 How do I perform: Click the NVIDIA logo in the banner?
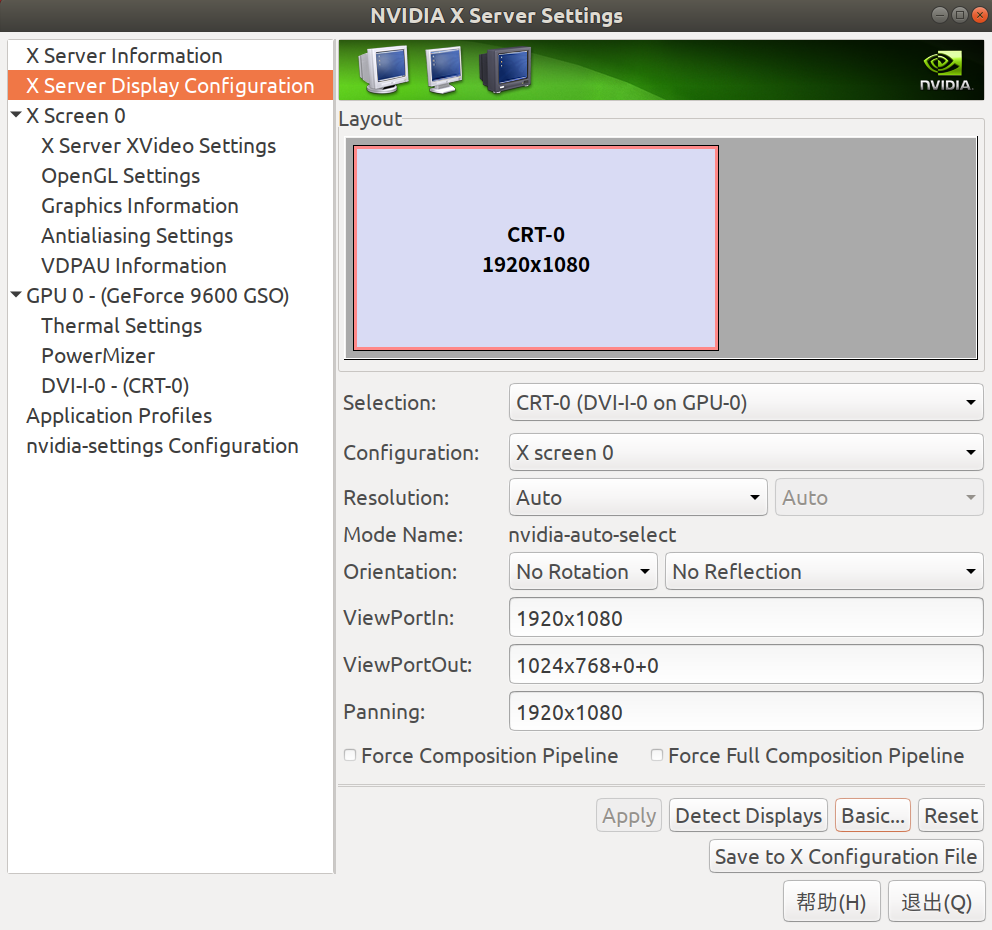945,71
